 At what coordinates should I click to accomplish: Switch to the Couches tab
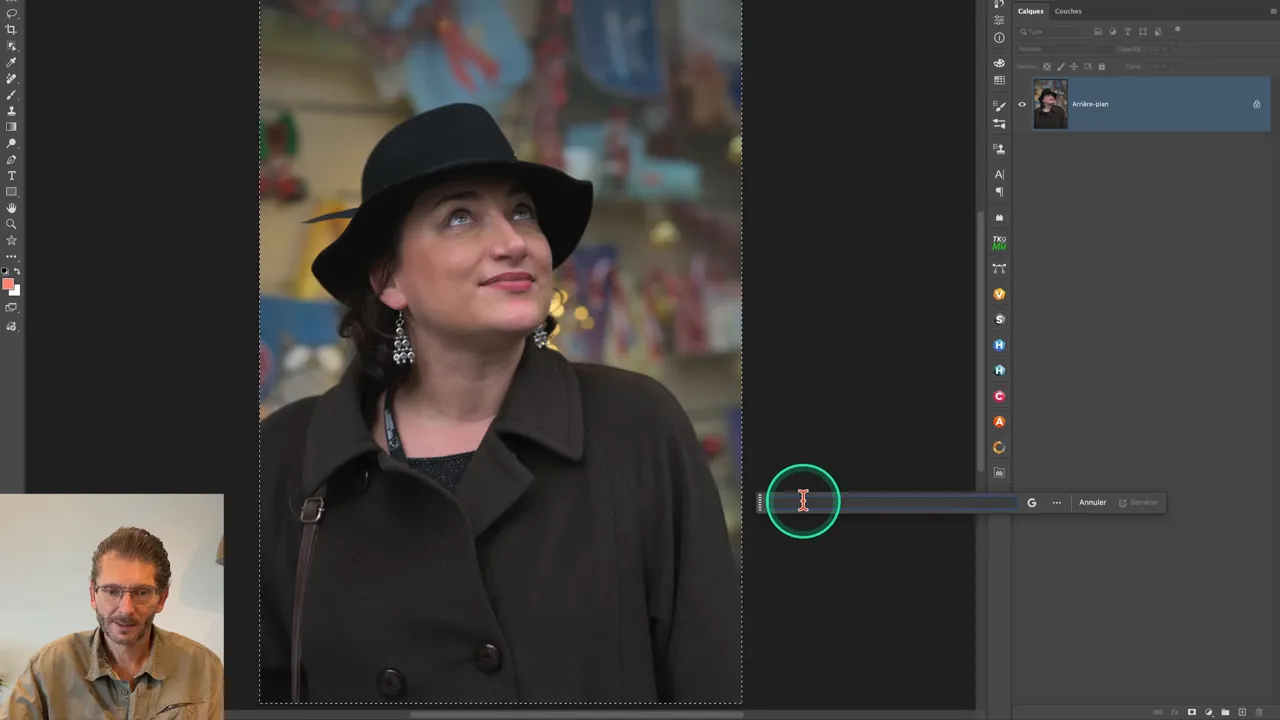[1068, 11]
